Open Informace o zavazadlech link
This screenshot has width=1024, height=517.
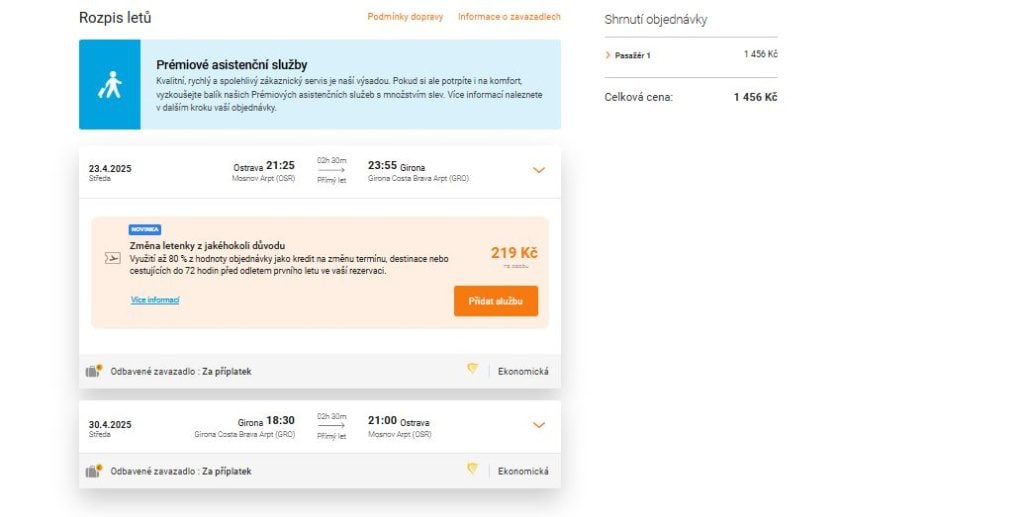click(x=509, y=17)
